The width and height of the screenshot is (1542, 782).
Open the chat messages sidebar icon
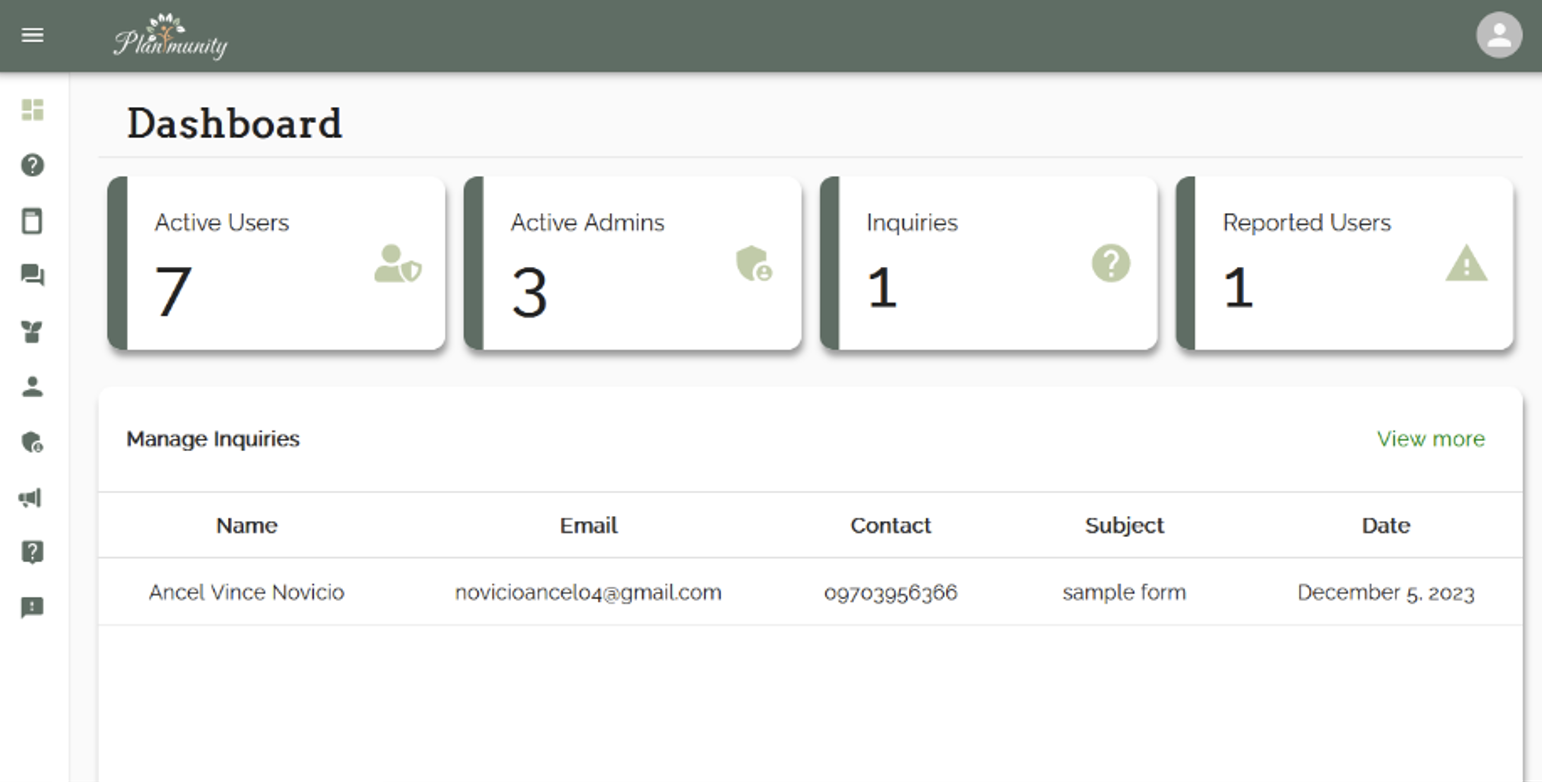point(33,276)
